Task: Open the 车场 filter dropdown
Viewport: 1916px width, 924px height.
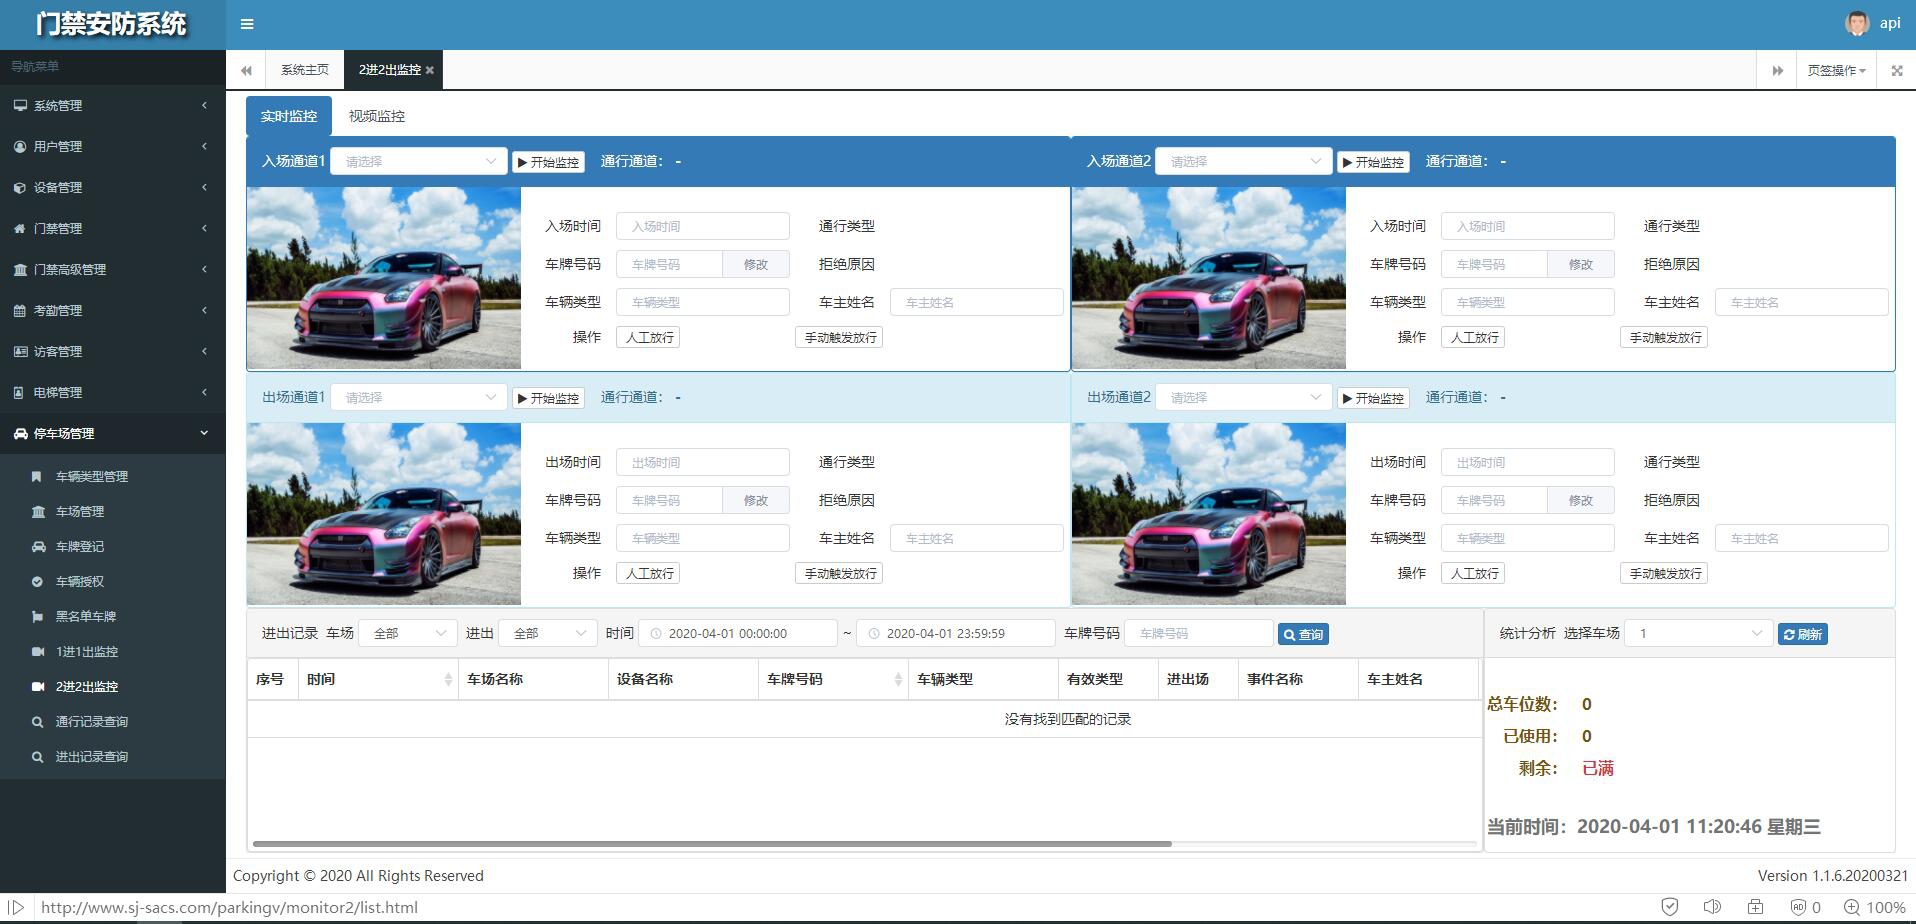Action: (408, 633)
